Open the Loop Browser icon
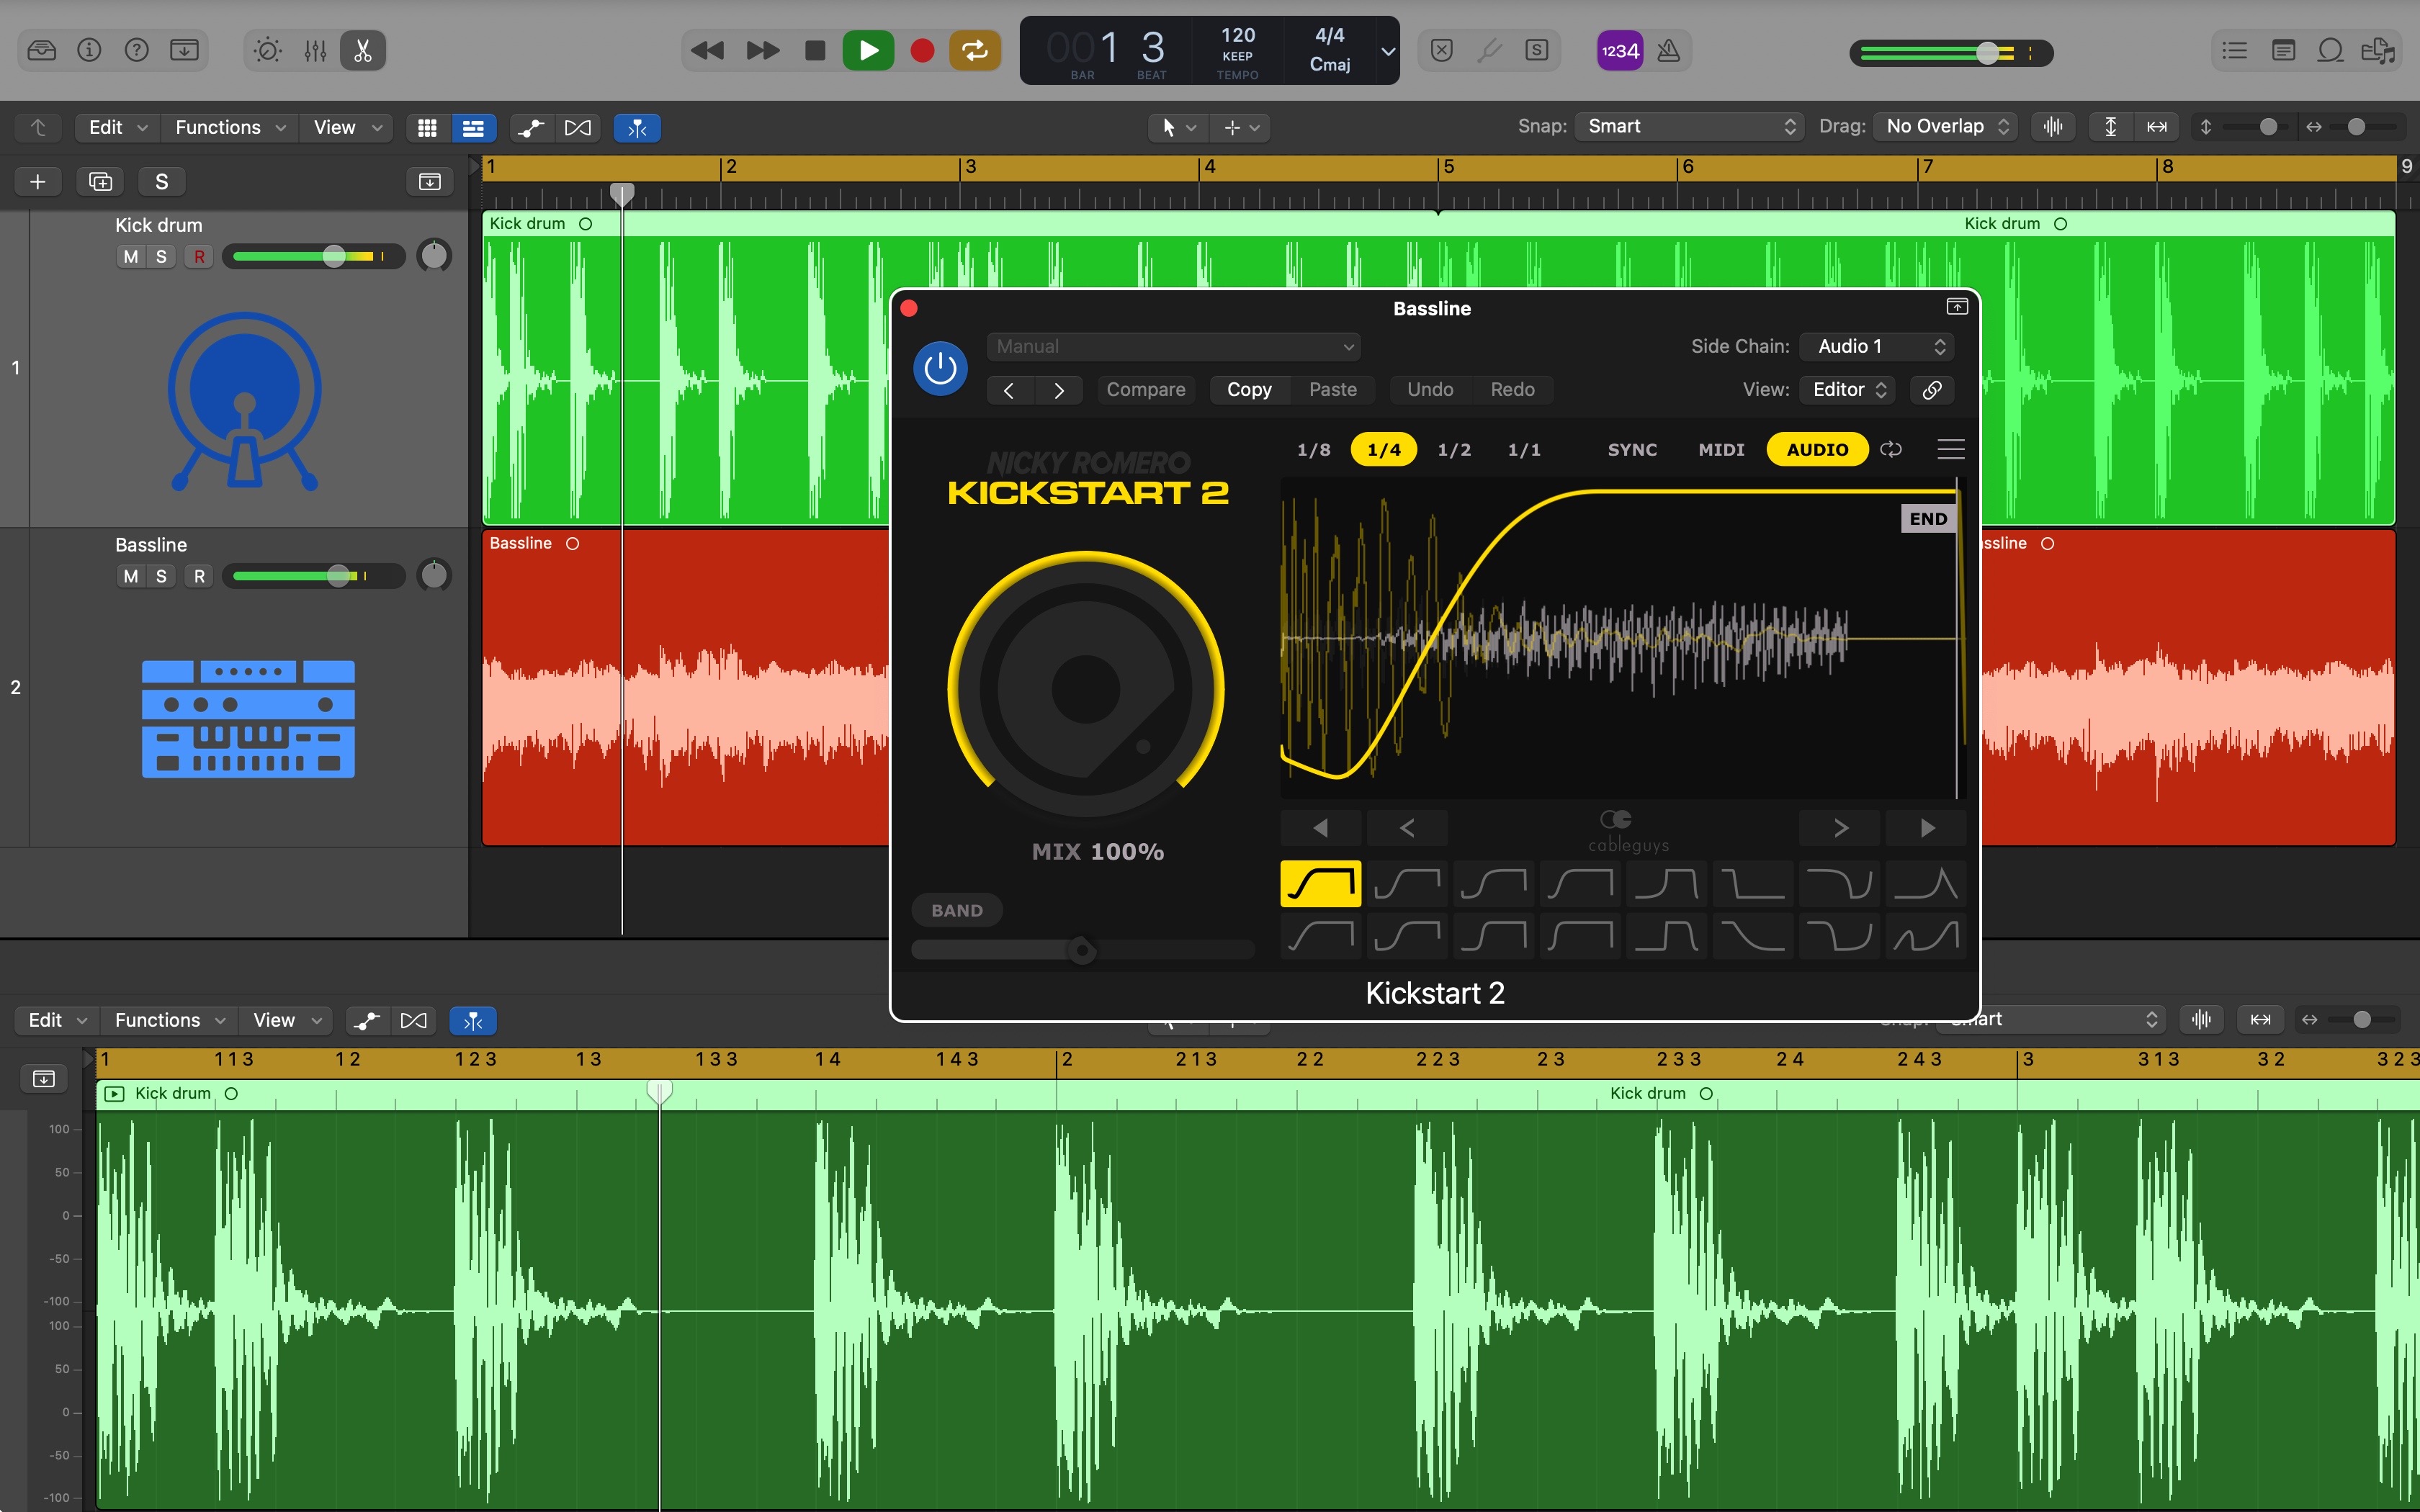This screenshot has height=1512, width=2420. click(2330, 50)
